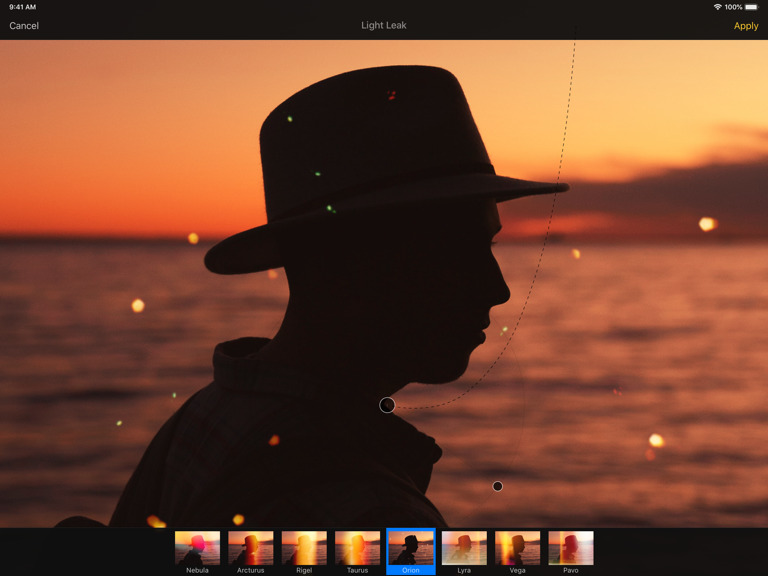Click the 100% battery percentage text
The image size is (768, 576).
point(733,7)
